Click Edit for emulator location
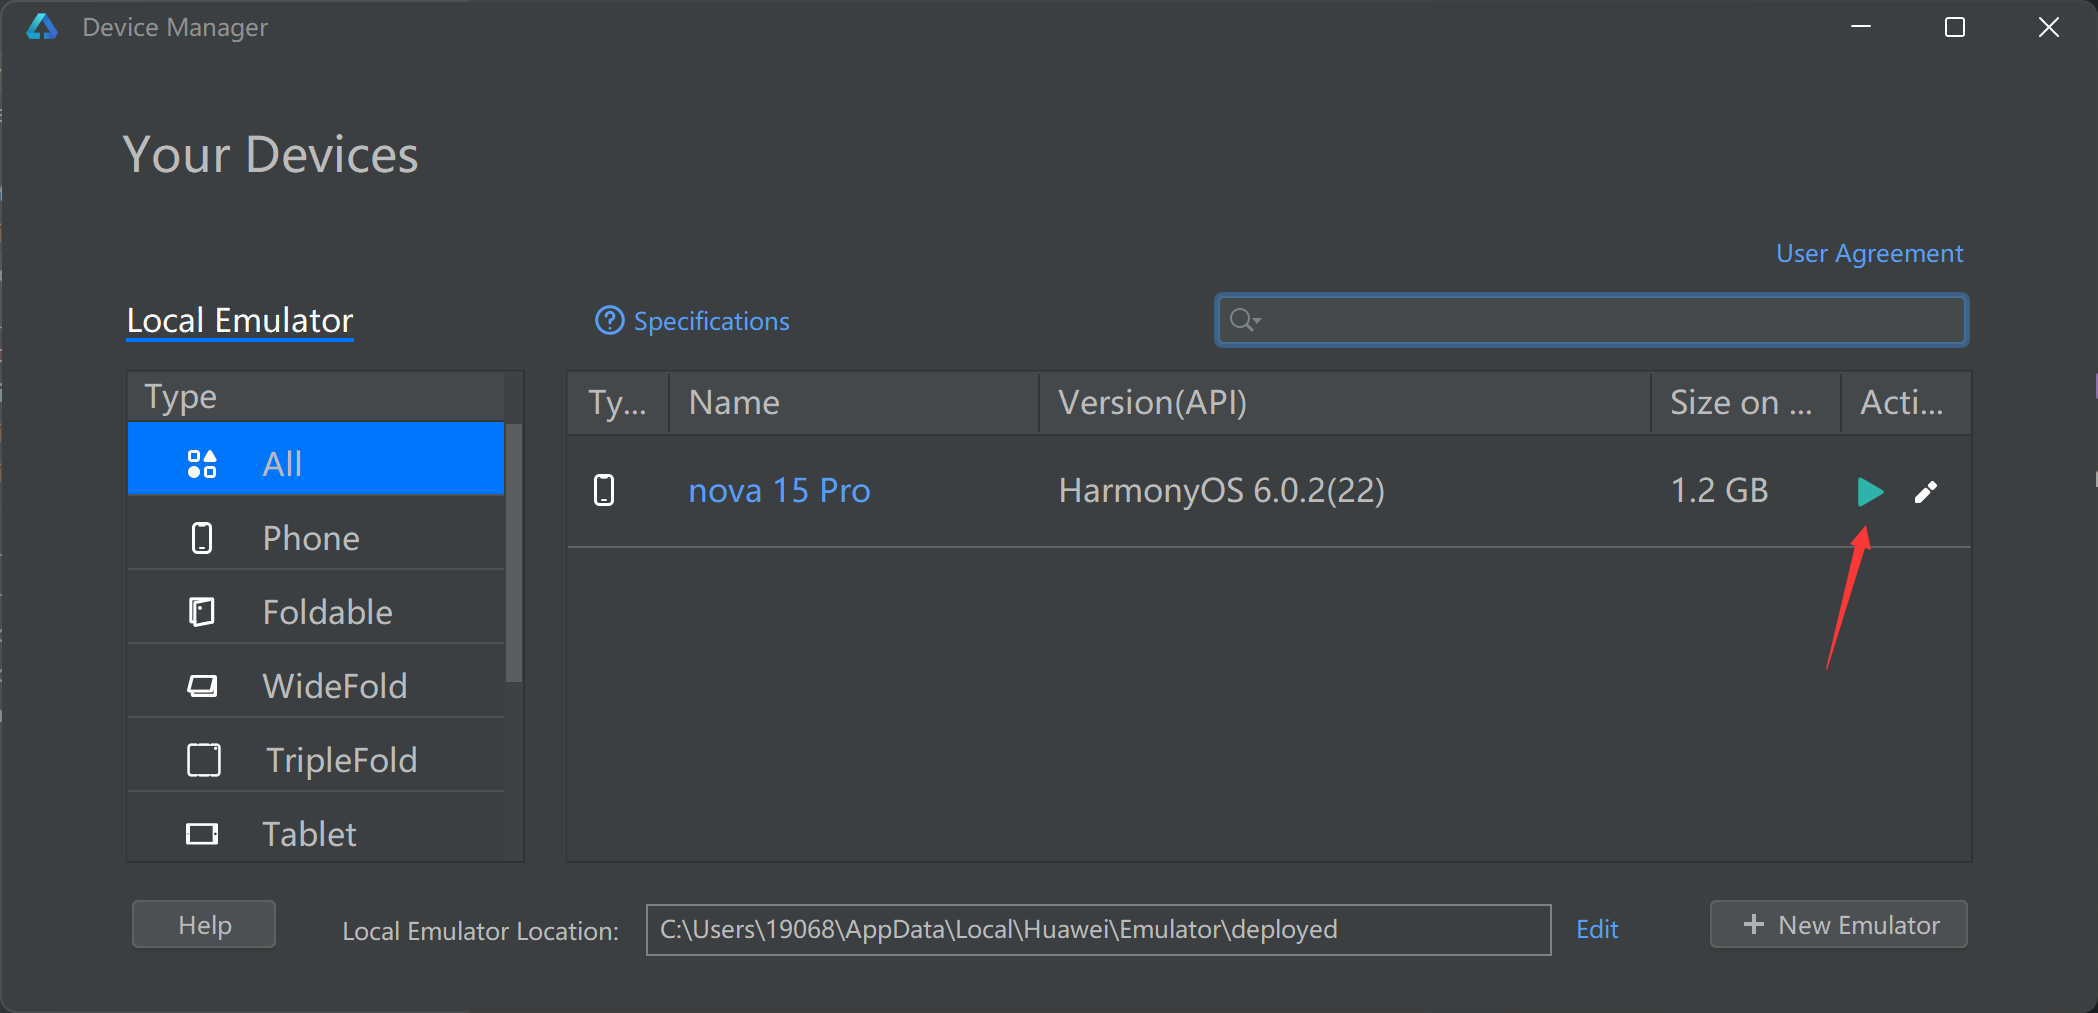2098x1013 pixels. tap(1597, 930)
